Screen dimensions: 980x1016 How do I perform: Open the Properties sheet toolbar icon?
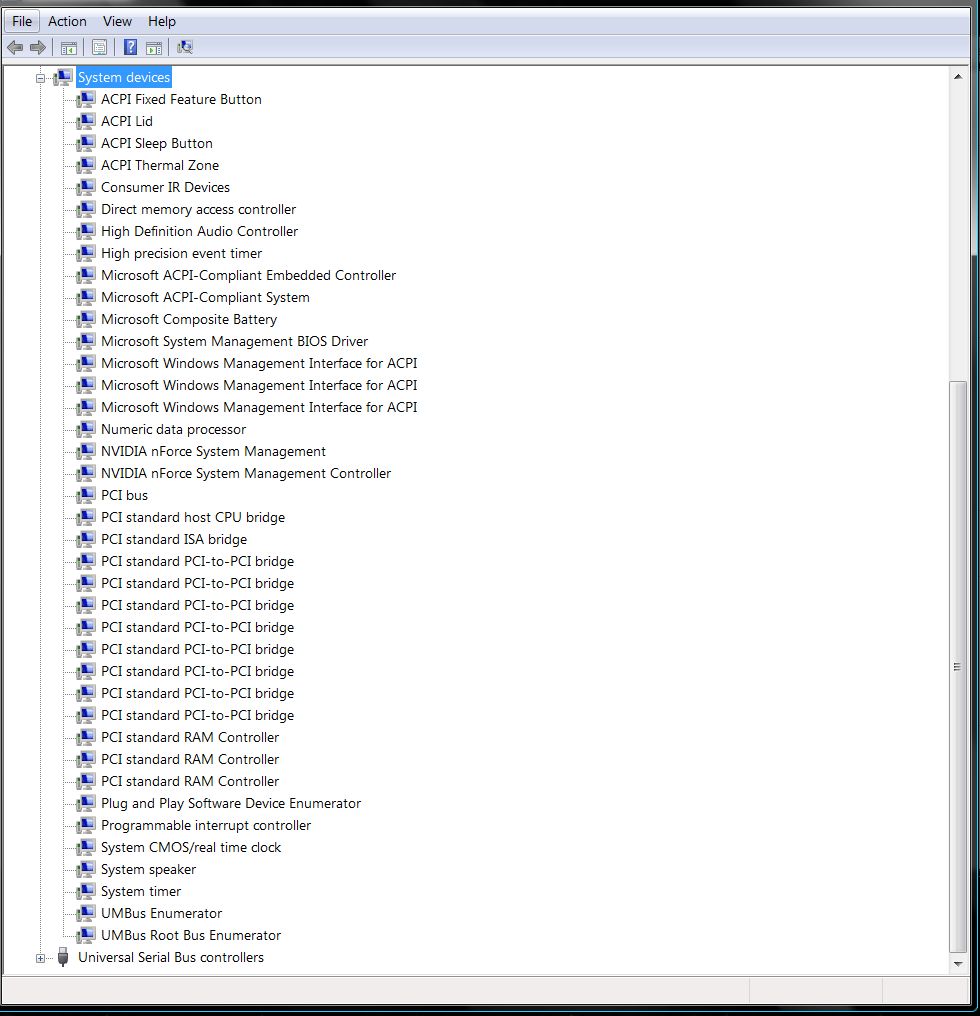99,47
